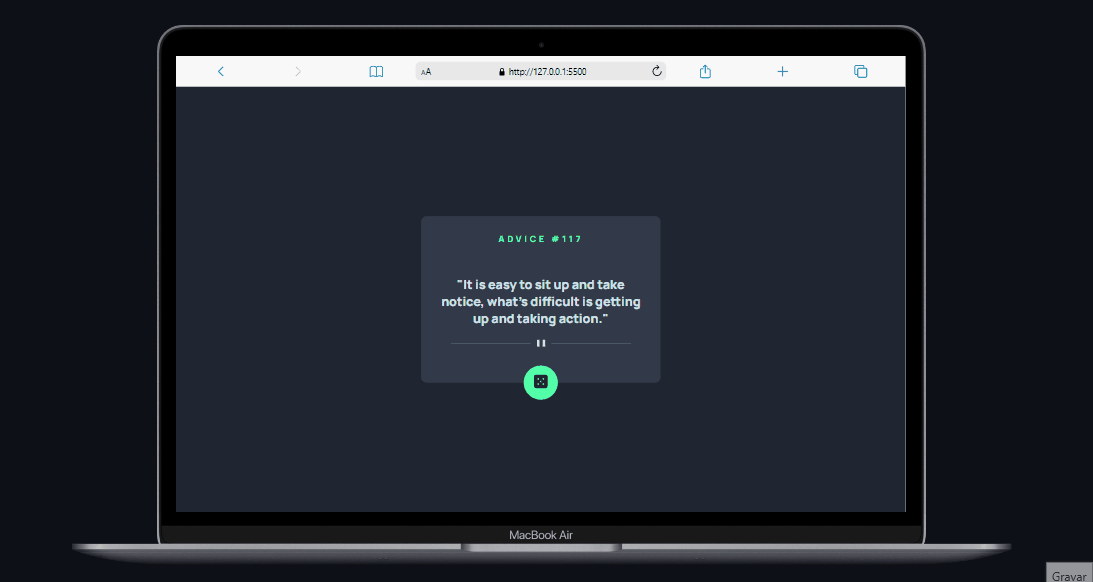Open the share sheet icon
The width and height of the screenshot is (1093, 582).
point(705,71)
